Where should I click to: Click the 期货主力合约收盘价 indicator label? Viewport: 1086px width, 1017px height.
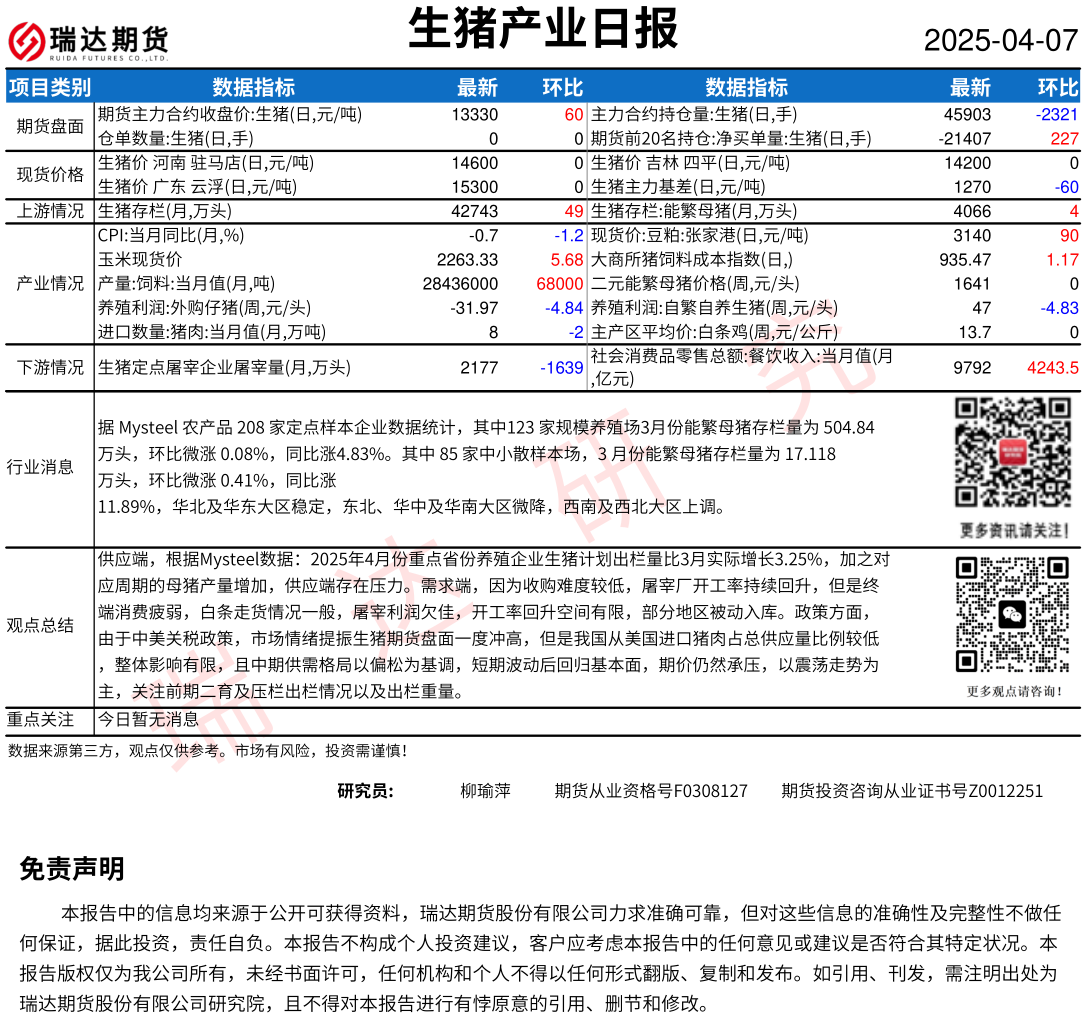[230, 114]
